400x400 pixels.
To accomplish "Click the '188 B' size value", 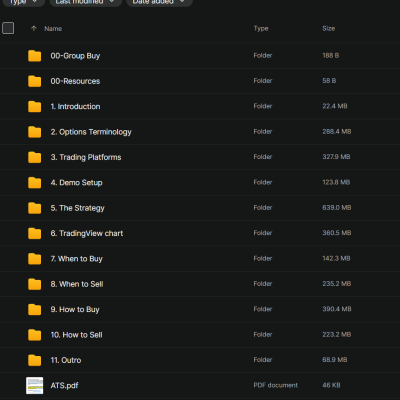I will pyautogui.click(x=331, y=56).
